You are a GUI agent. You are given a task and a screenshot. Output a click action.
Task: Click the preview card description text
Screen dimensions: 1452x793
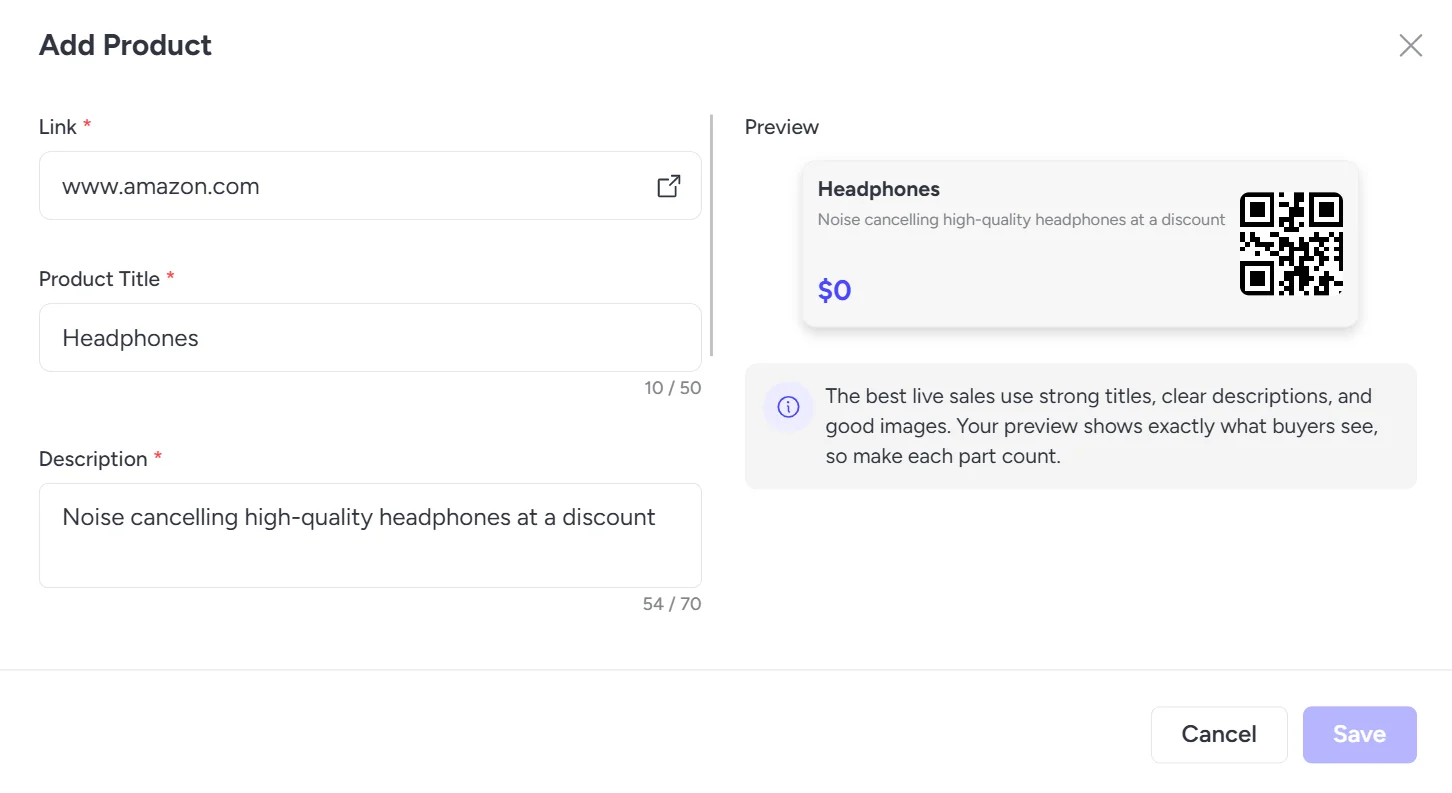[x=1021, y=219]
